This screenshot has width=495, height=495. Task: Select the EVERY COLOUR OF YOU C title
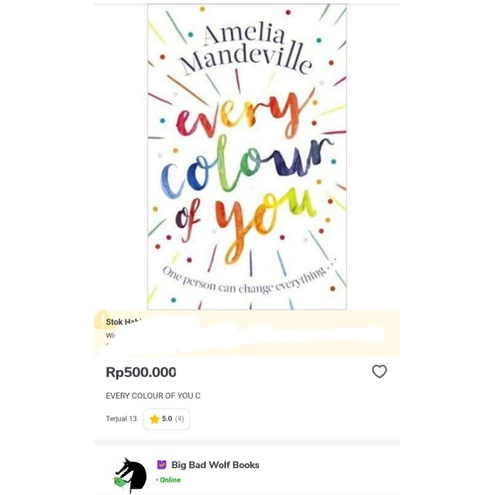click(x=153, y=396)
